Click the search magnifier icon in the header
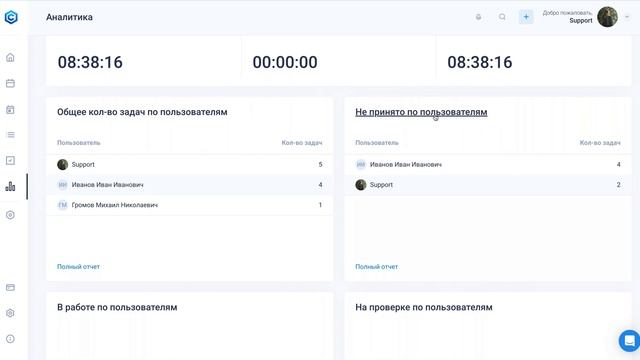 coord(502,17)
